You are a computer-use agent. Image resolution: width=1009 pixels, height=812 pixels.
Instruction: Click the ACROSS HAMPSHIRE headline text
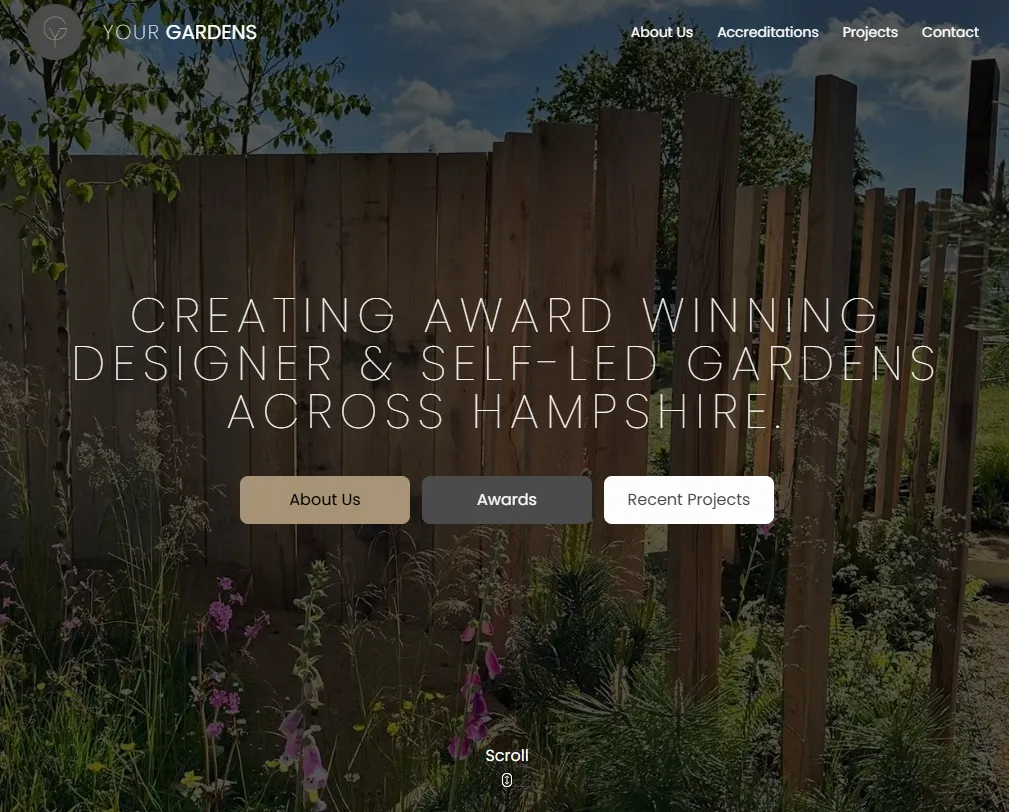point(504,412)
